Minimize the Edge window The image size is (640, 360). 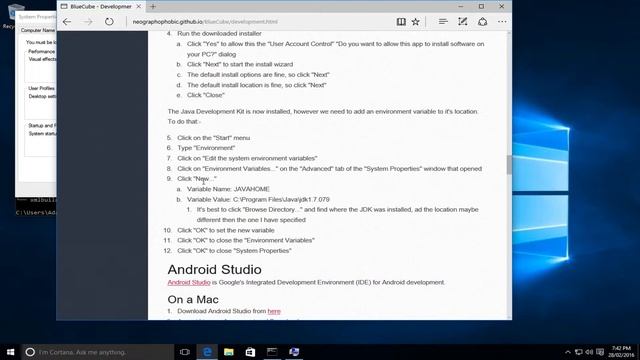(461, 7)
